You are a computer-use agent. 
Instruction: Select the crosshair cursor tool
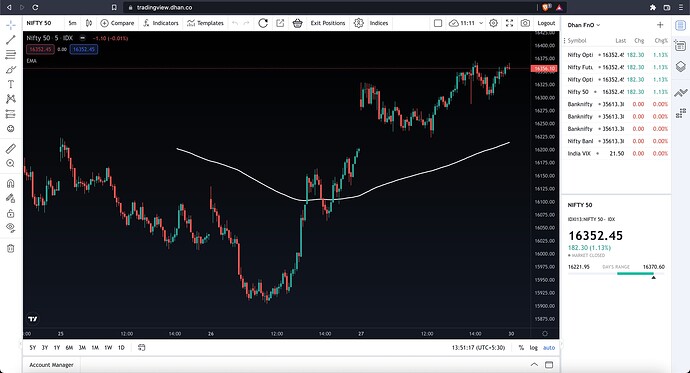pos(11,25)
